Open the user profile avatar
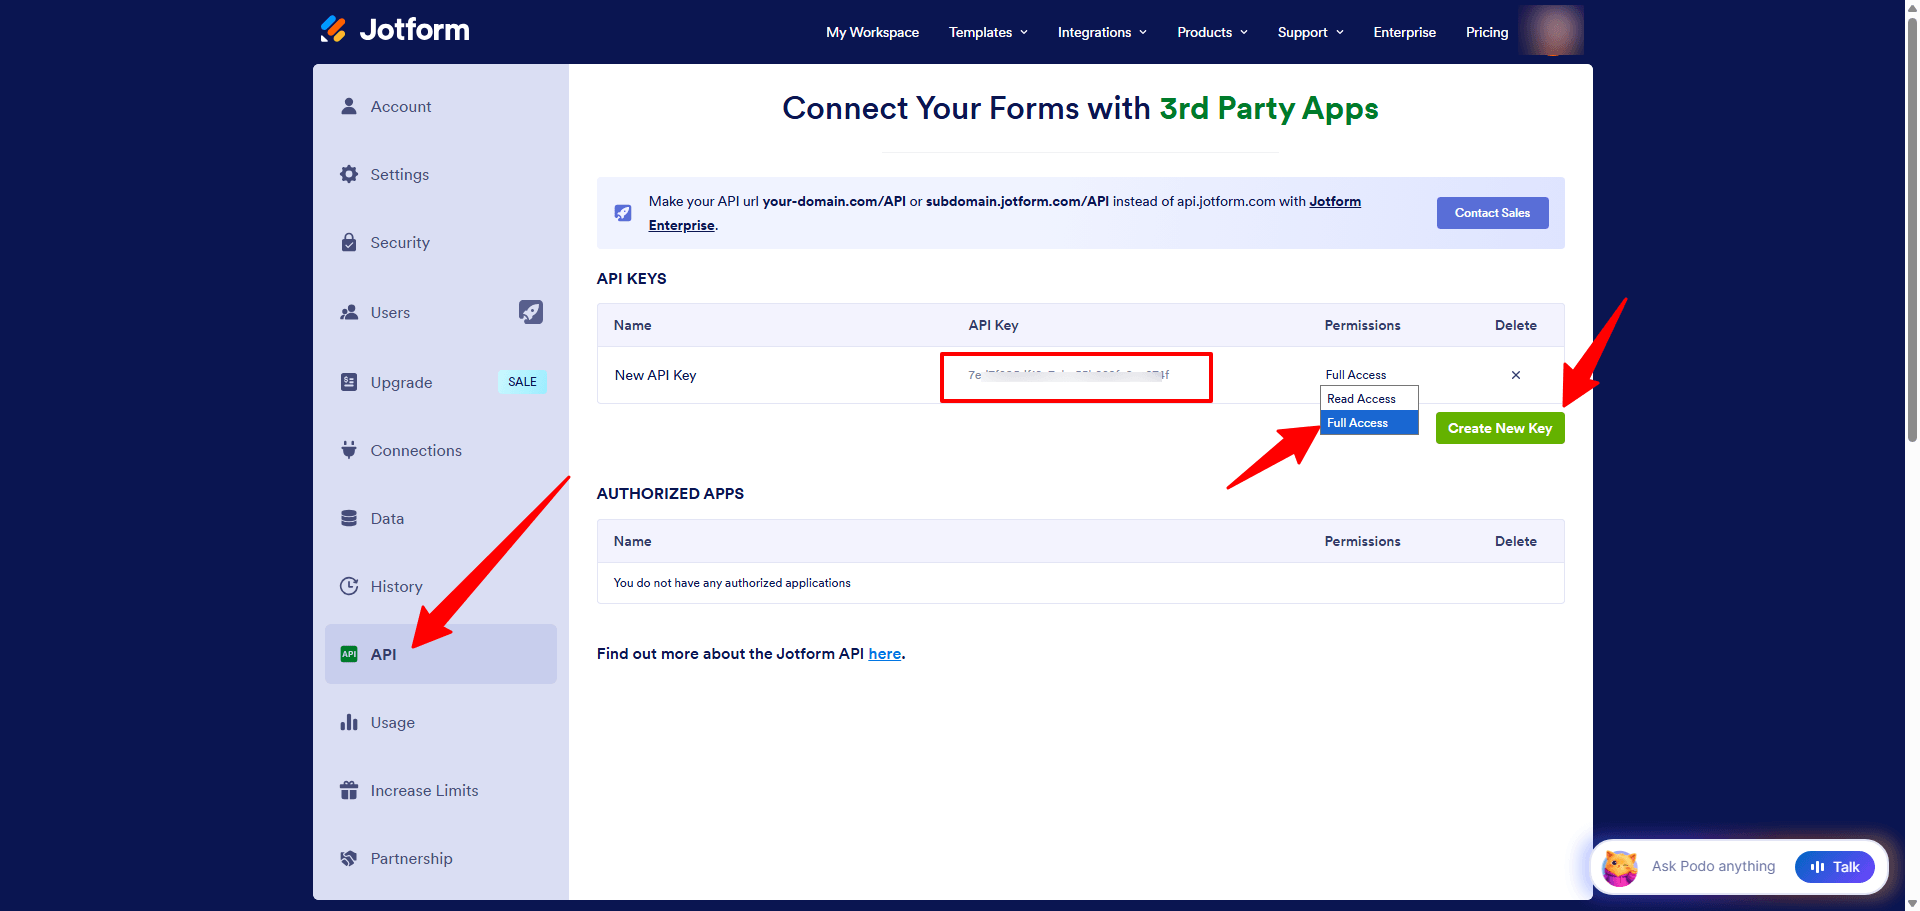Viewport: 1920px width, 911px height. [1551, 31]
